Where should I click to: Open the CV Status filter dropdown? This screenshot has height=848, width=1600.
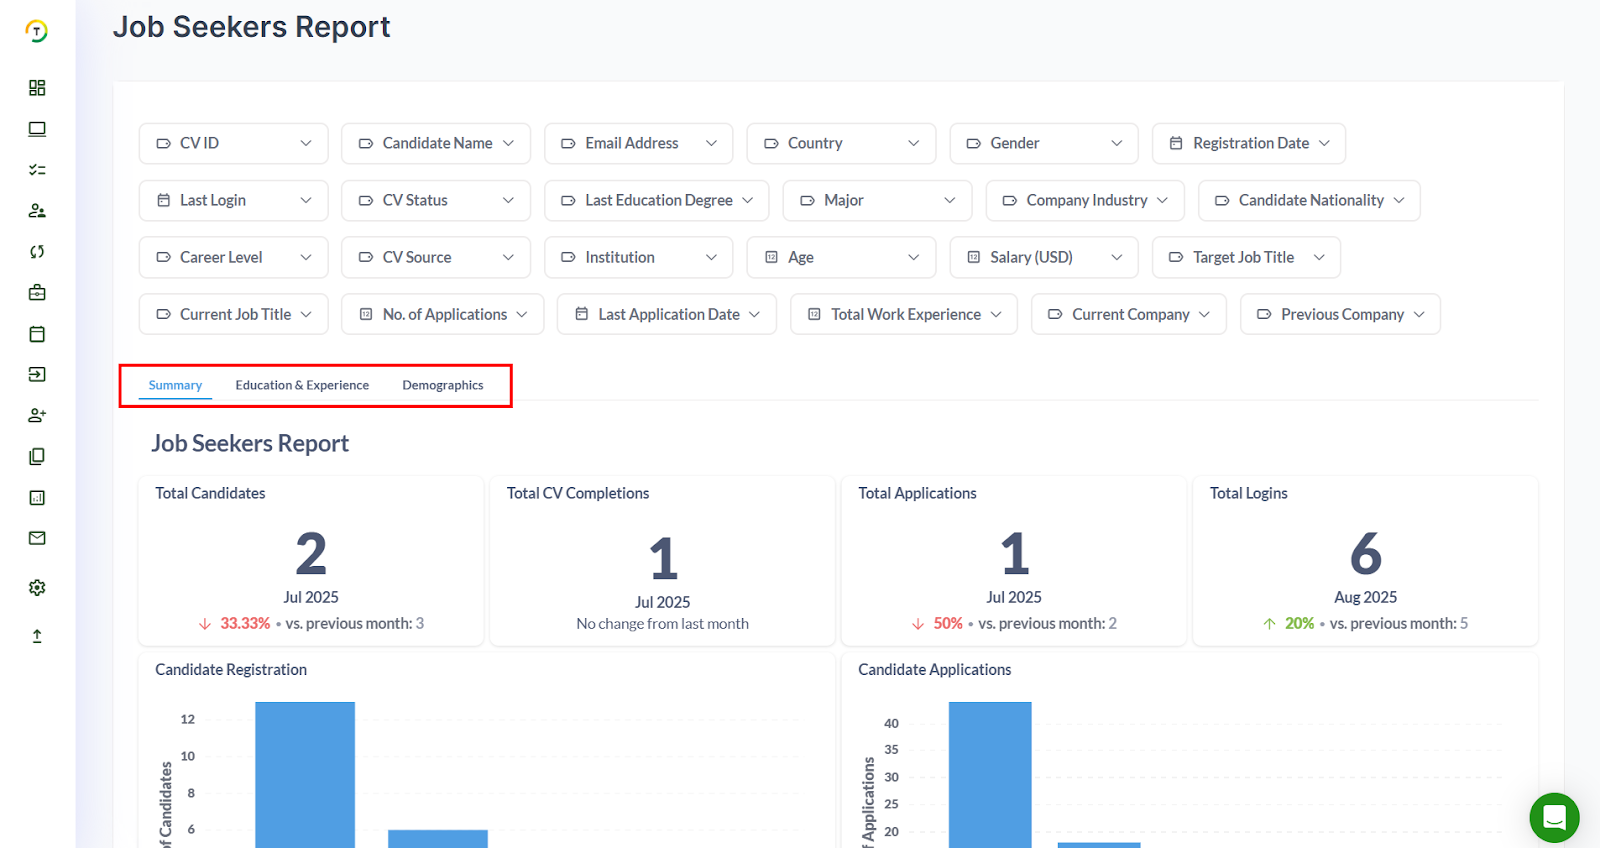[435, 201]
